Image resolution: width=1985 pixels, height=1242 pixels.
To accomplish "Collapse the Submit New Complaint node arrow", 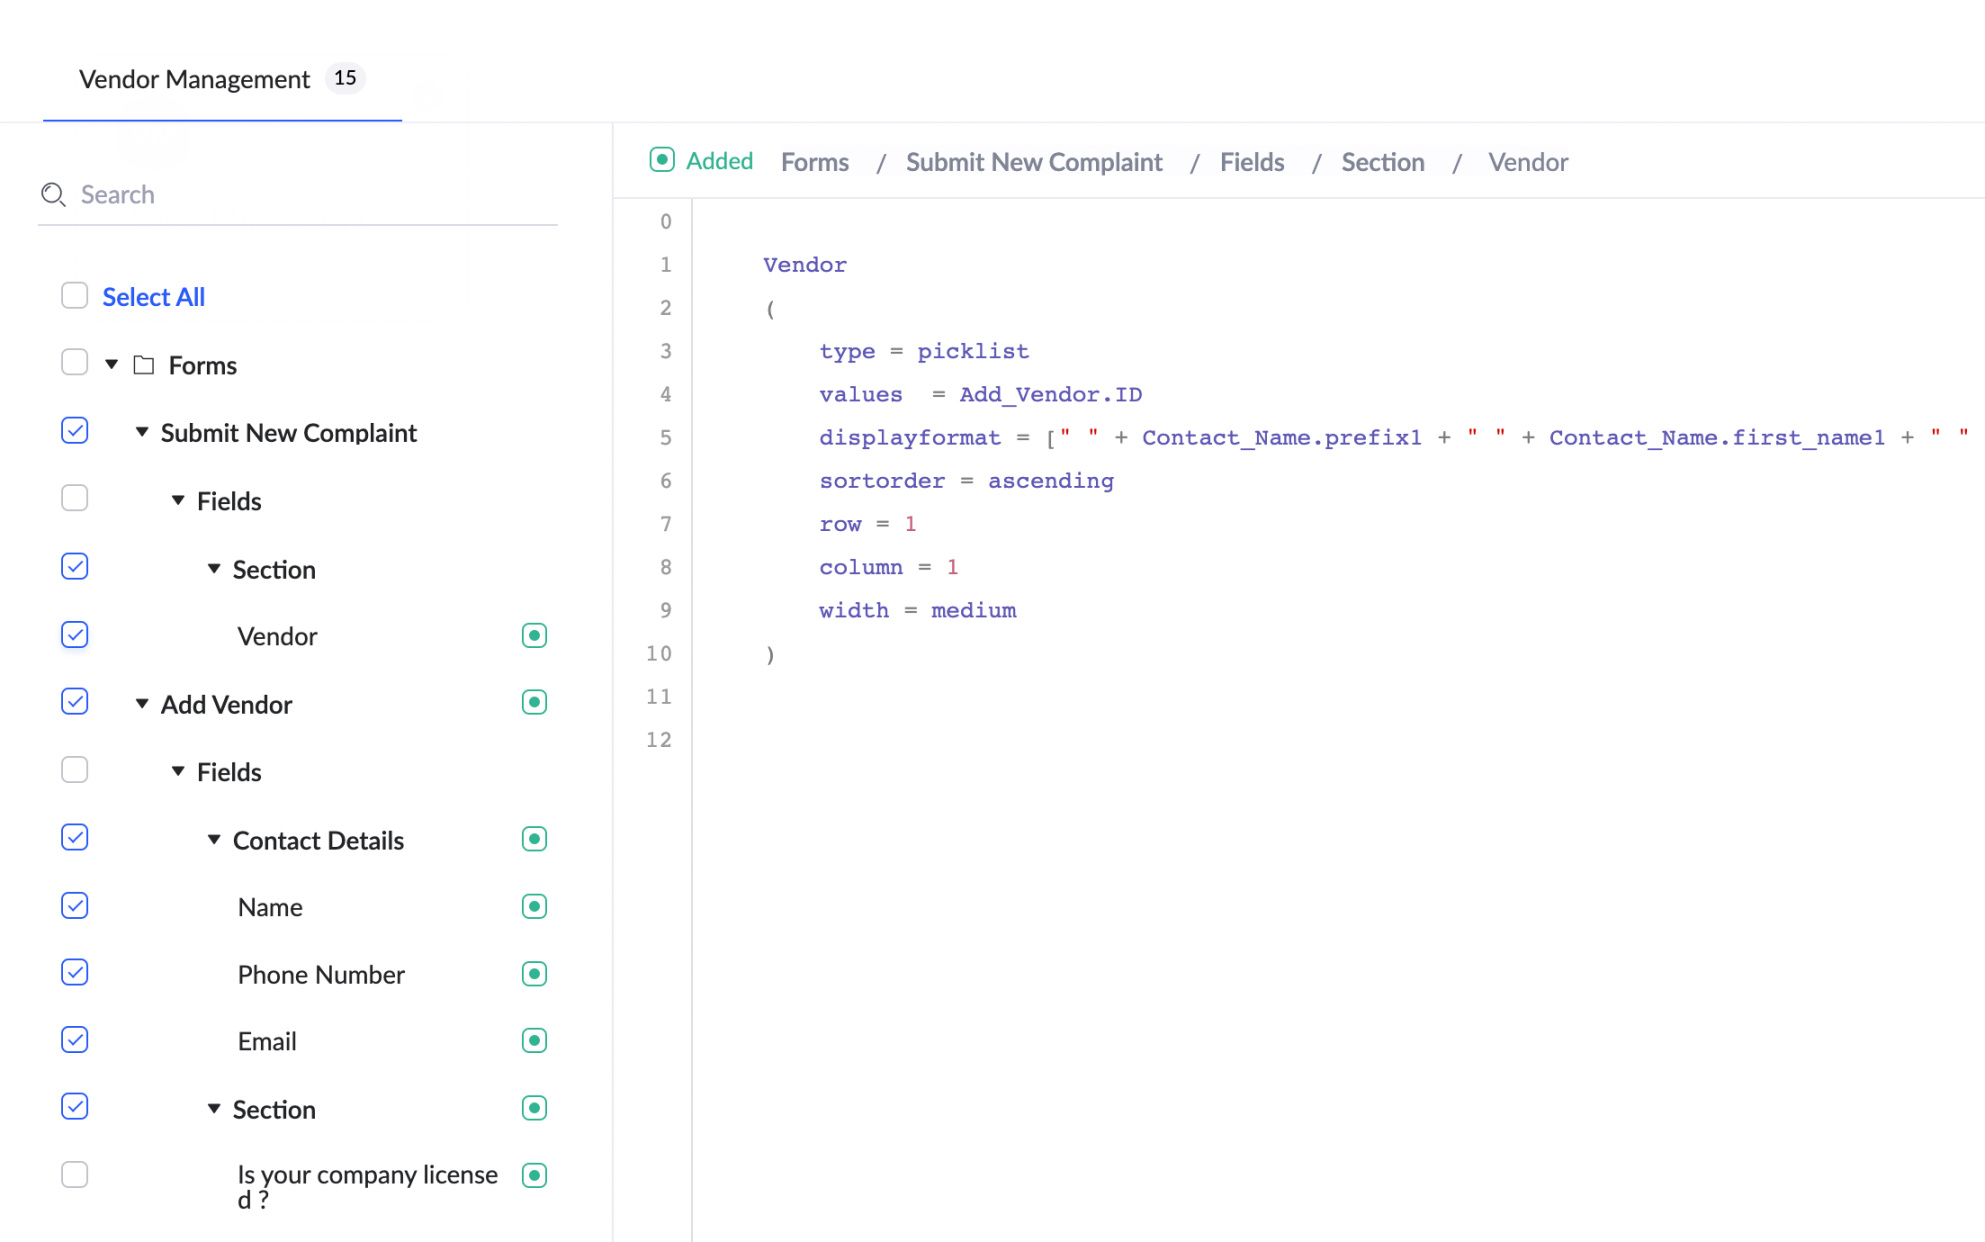I will [x=142, y=432].
